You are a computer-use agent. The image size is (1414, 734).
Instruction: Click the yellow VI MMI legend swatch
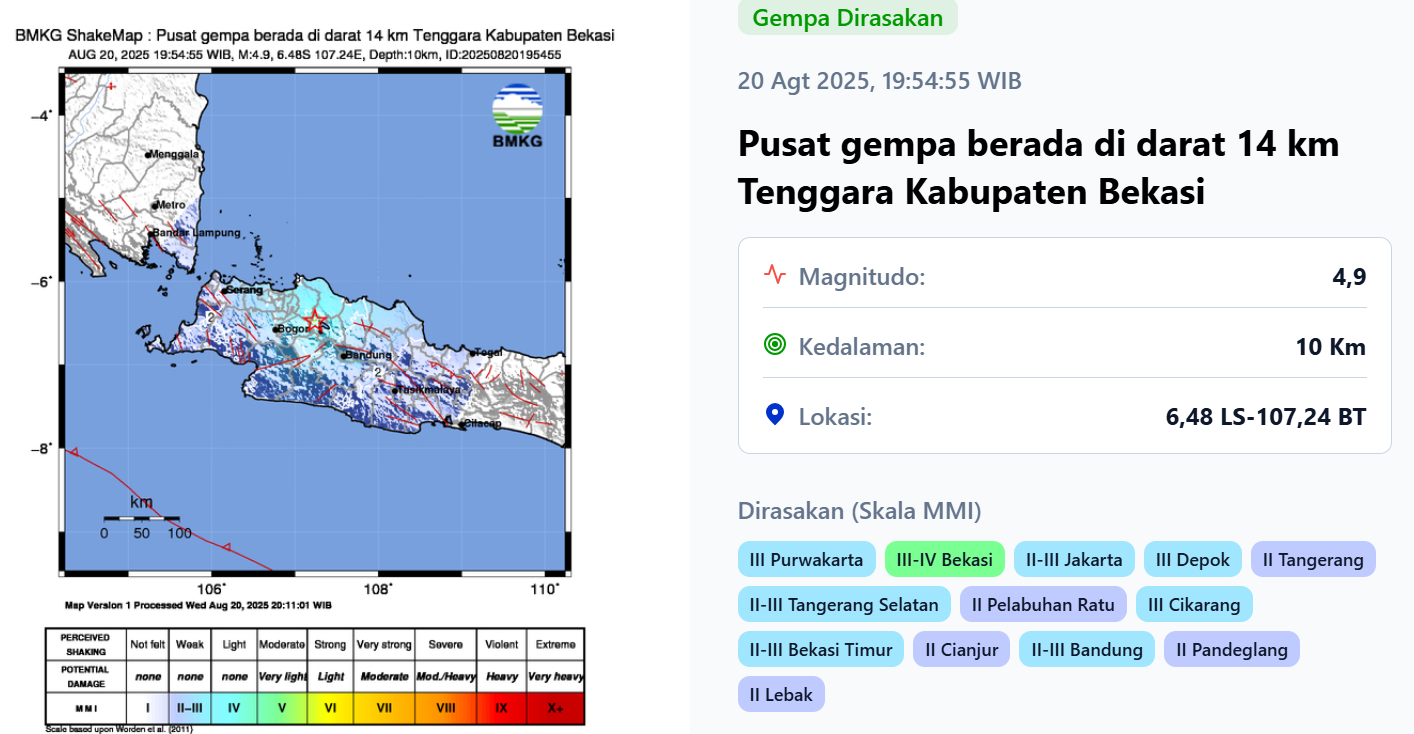331,708
